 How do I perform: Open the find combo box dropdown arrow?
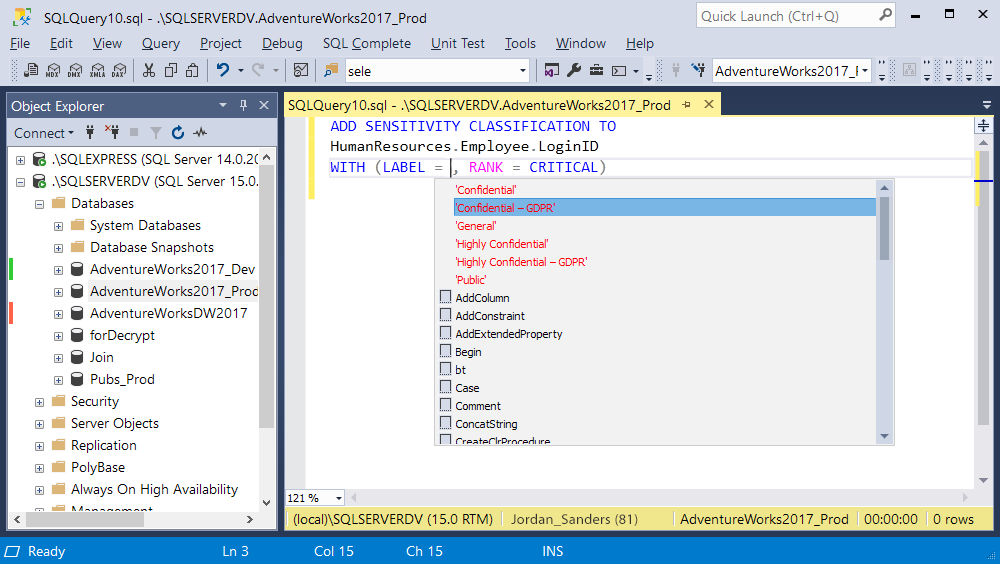point(522,71)
